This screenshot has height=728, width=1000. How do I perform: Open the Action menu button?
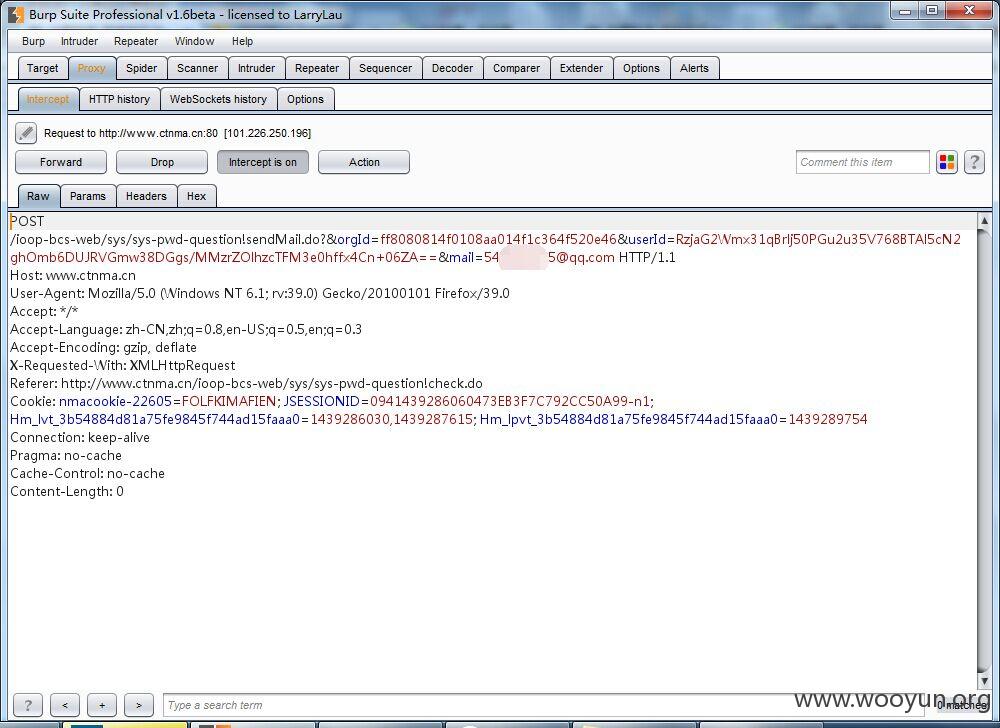364,162
